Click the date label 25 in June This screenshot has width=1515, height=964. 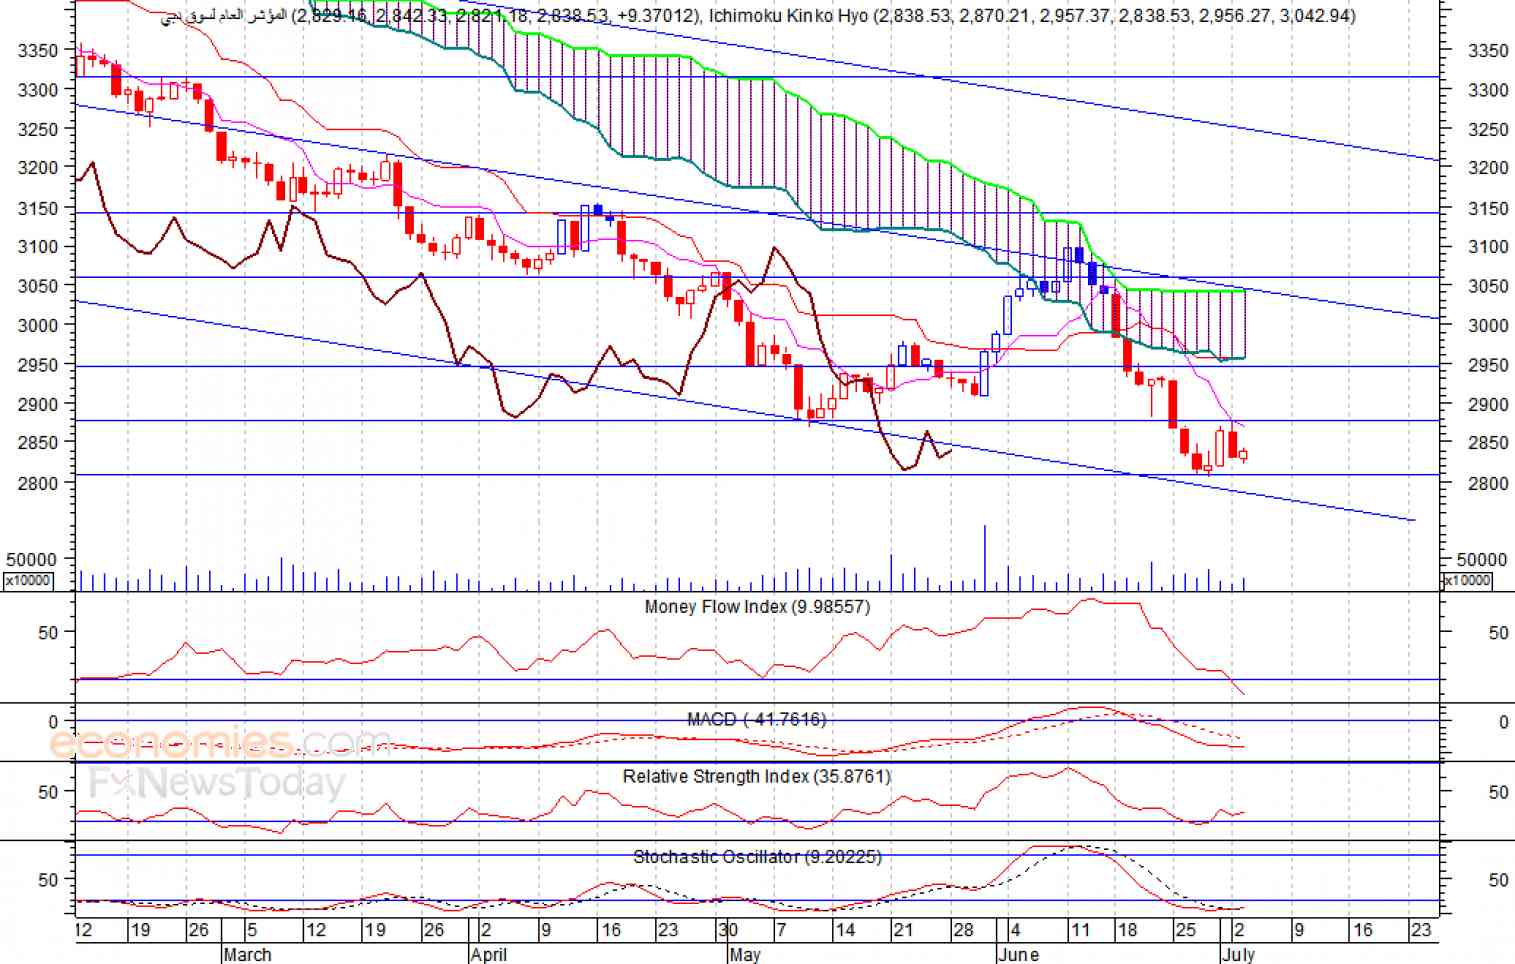point(1185,930)
